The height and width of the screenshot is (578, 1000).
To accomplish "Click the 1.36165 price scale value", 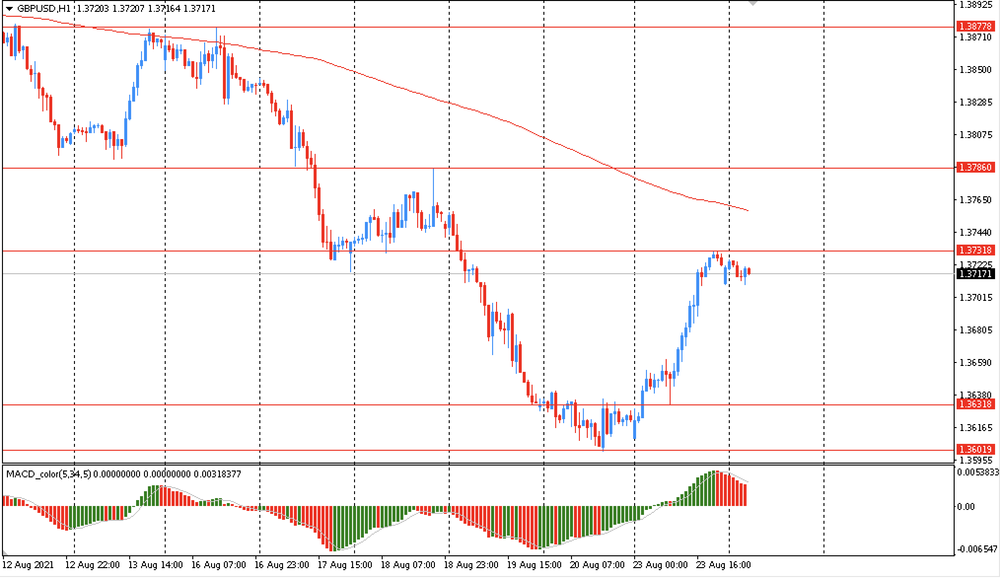I will 976,427.
